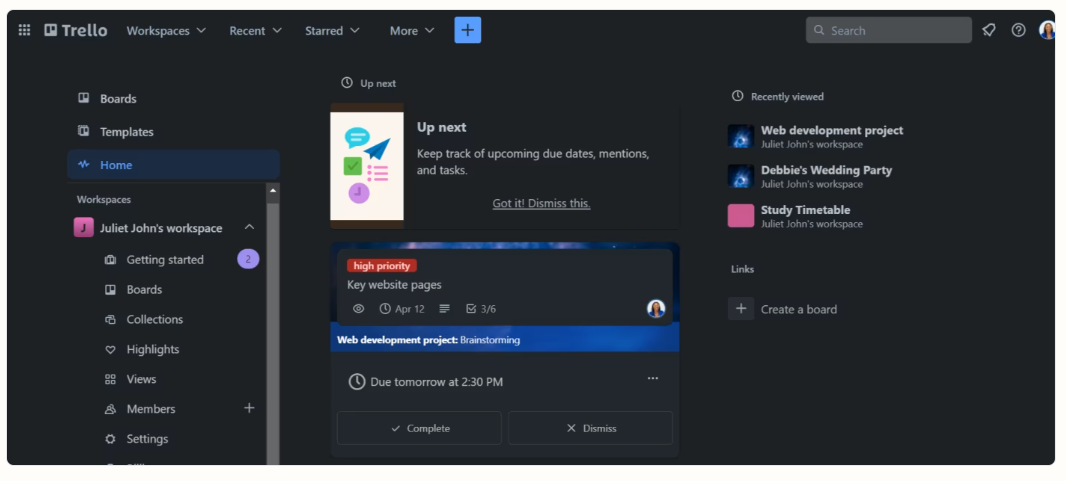1066x481 pixels.
Task: Open the app switcher grid icon
Action: coord(24,30)
